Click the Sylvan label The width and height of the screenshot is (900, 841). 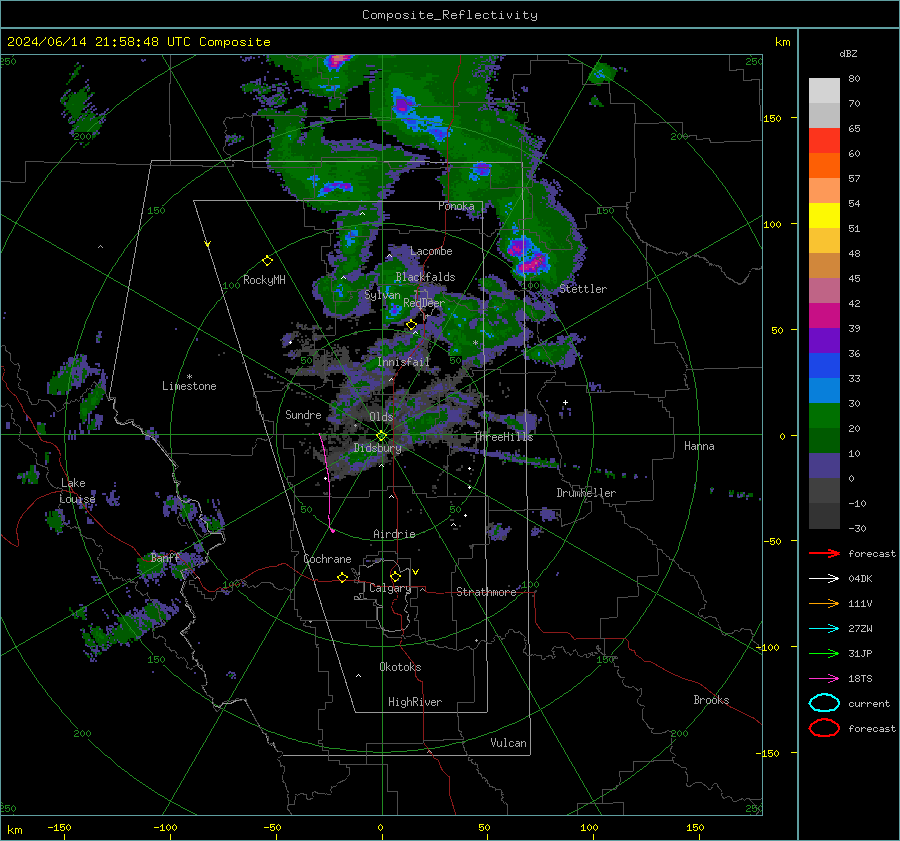click(382, 295)
